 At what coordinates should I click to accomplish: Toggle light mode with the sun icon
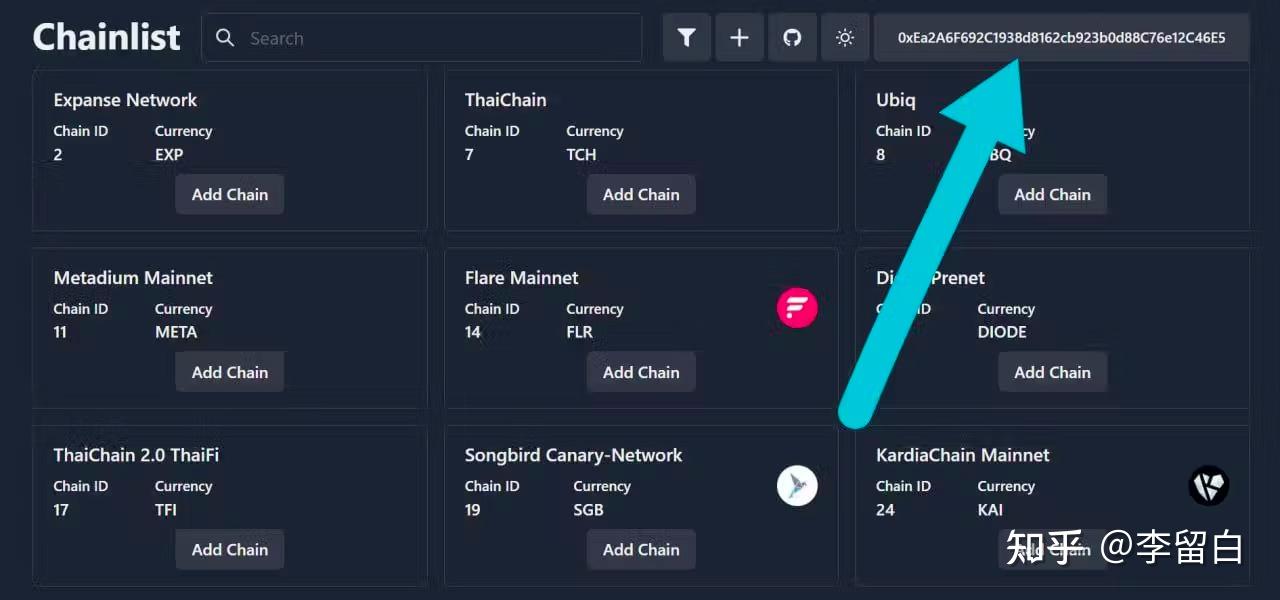pos(845,37)
